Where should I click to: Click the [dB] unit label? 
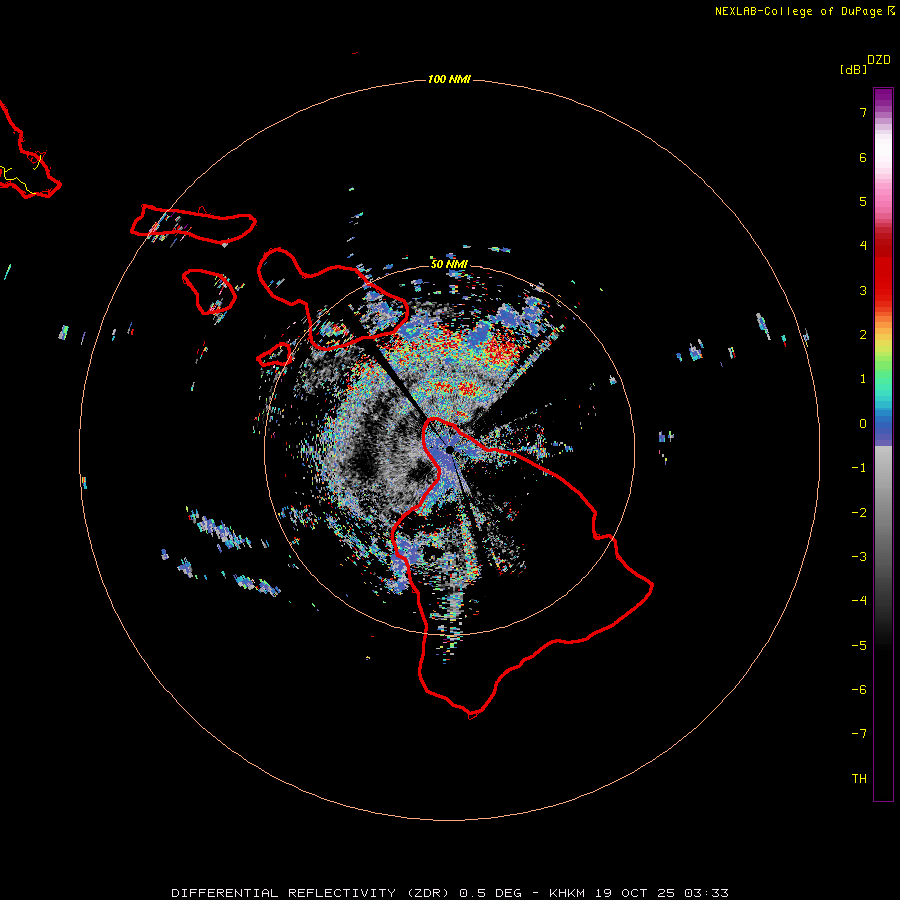pos(854,69)
